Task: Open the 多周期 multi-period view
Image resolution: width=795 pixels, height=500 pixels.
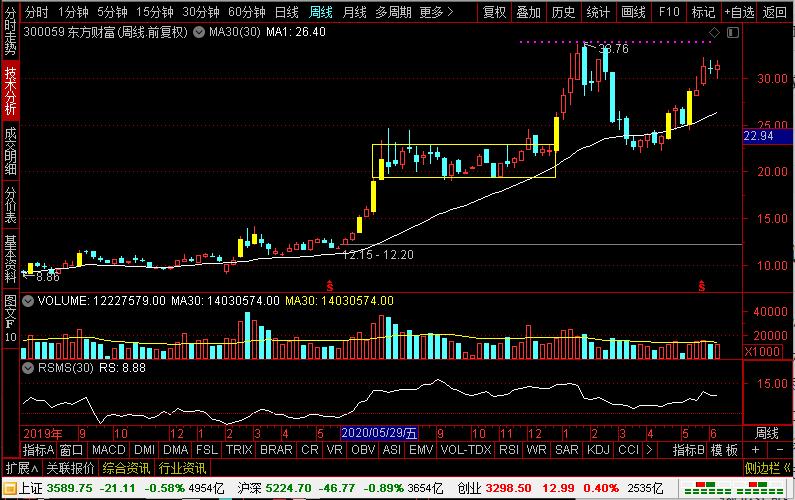Action: tap(393, 12)
